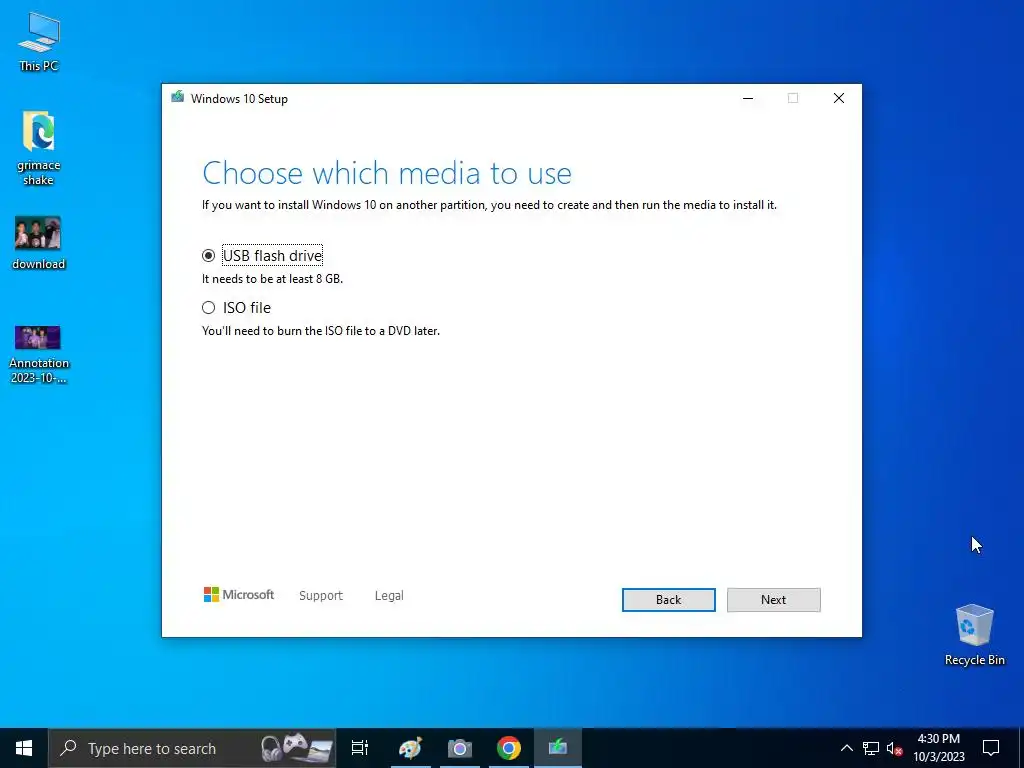Click the Windows Setup taskbar icon
Screen dimensions: 1024x768
(x=558, y=748)
